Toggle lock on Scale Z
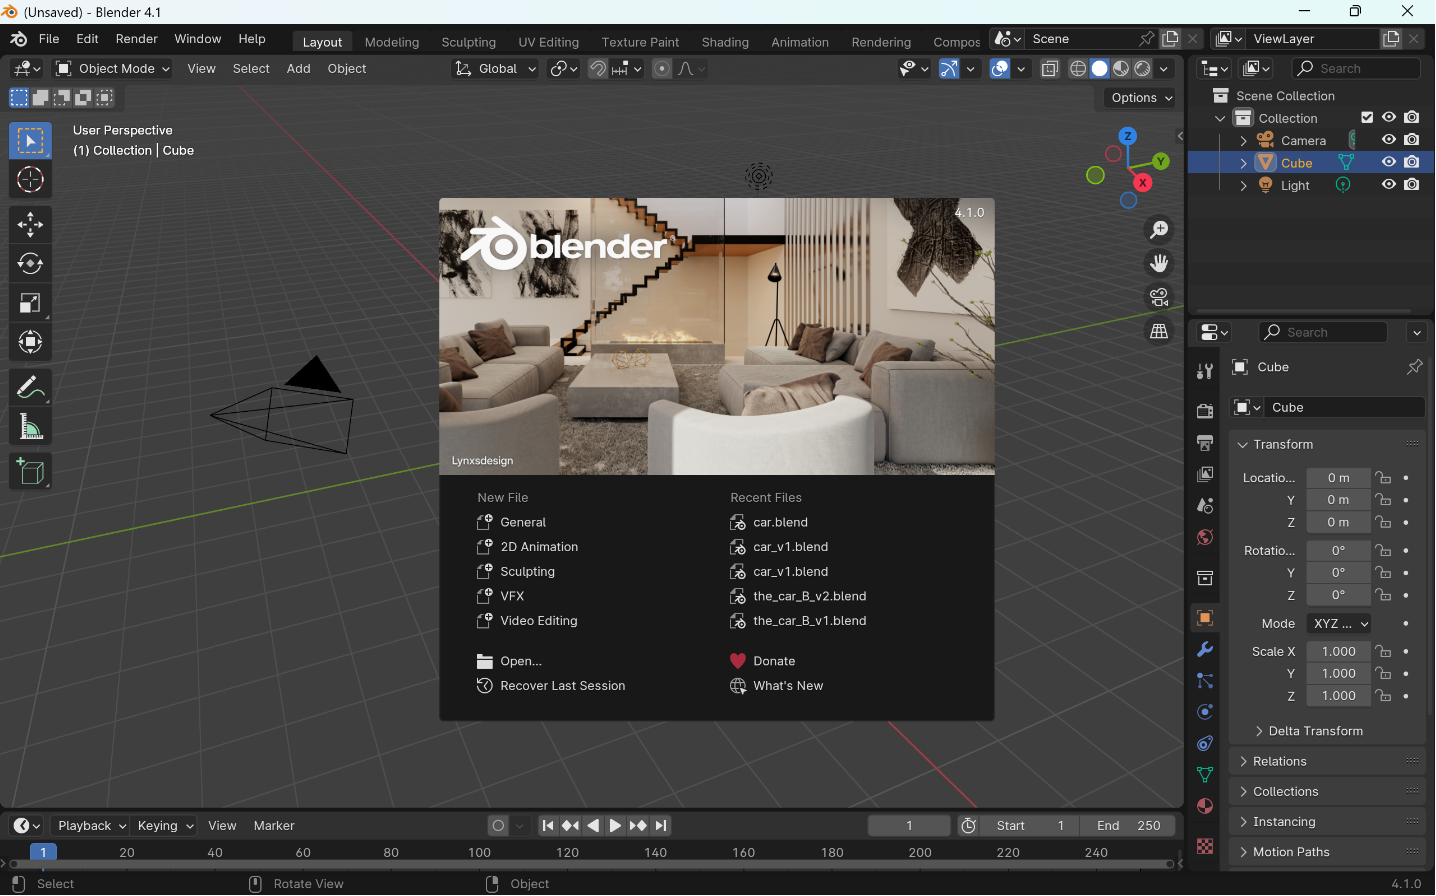1436x896 pixels. pos(1384,696)
